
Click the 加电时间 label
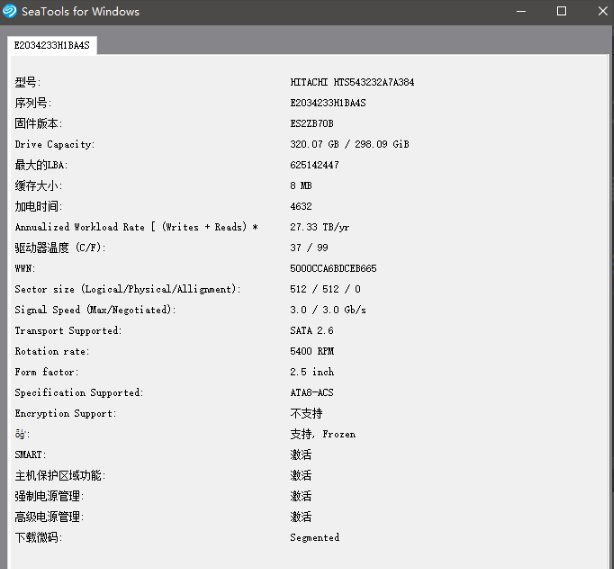coord(38,206)
